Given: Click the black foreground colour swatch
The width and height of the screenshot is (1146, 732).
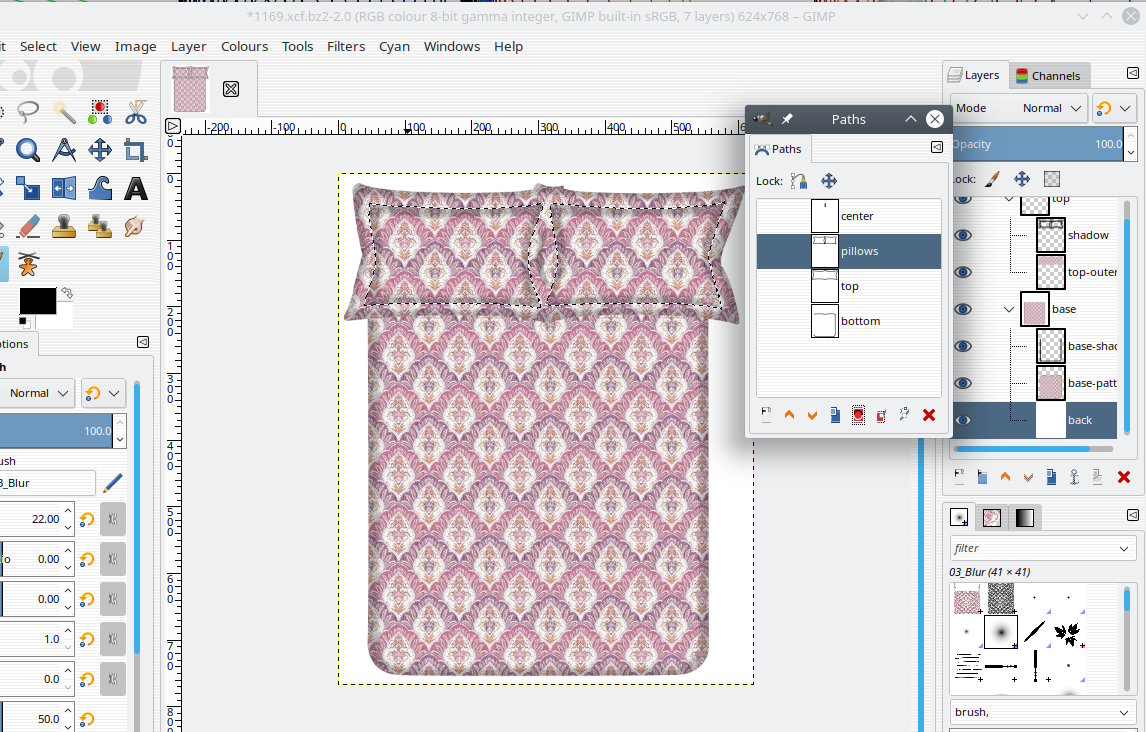Looking at the screenshot, I should [x=36, y=300].
